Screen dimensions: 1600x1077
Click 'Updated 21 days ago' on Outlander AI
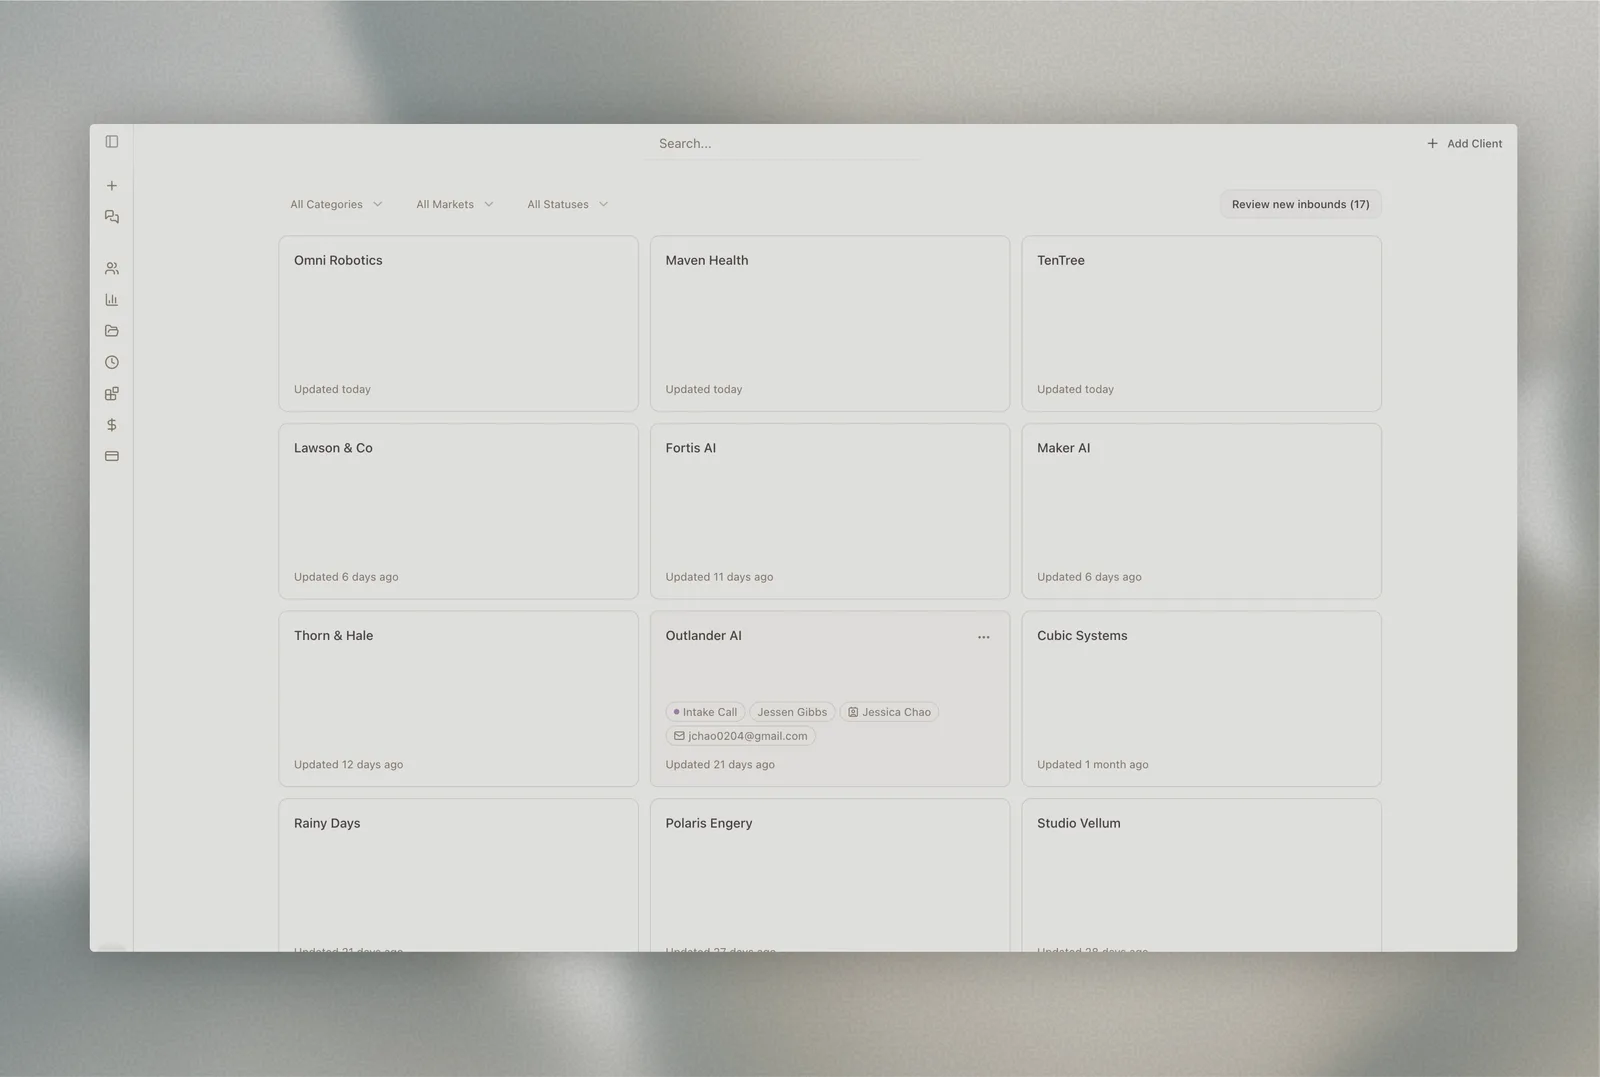click(x=720, y=765)
